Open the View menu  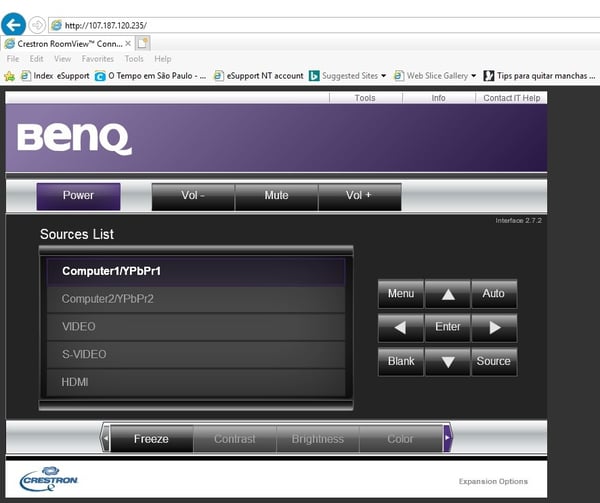coord(62,59)
